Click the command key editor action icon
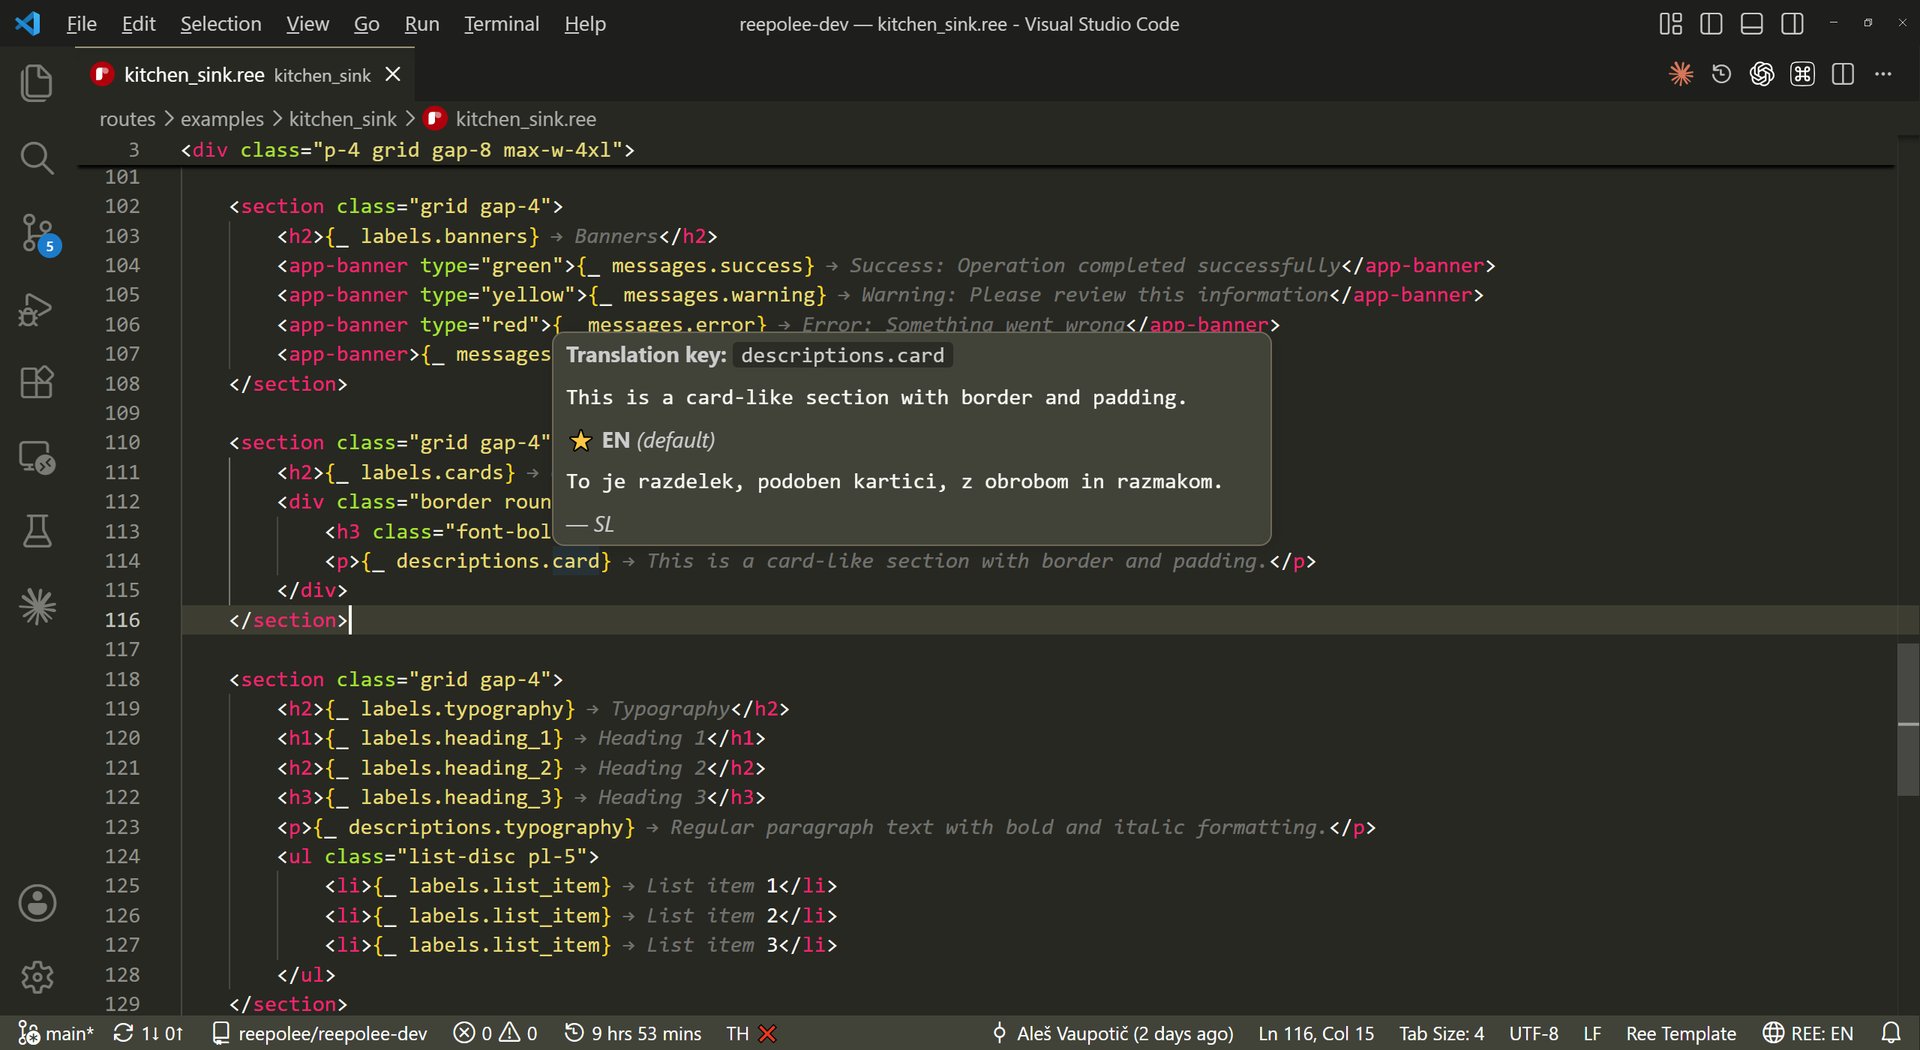This screenshot has height=1050, width=1920. click(x=1802, y=74)
